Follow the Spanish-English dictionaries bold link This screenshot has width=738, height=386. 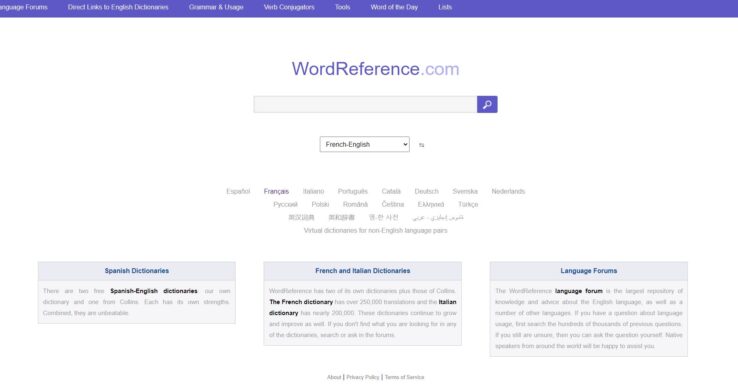coord(154,291)
